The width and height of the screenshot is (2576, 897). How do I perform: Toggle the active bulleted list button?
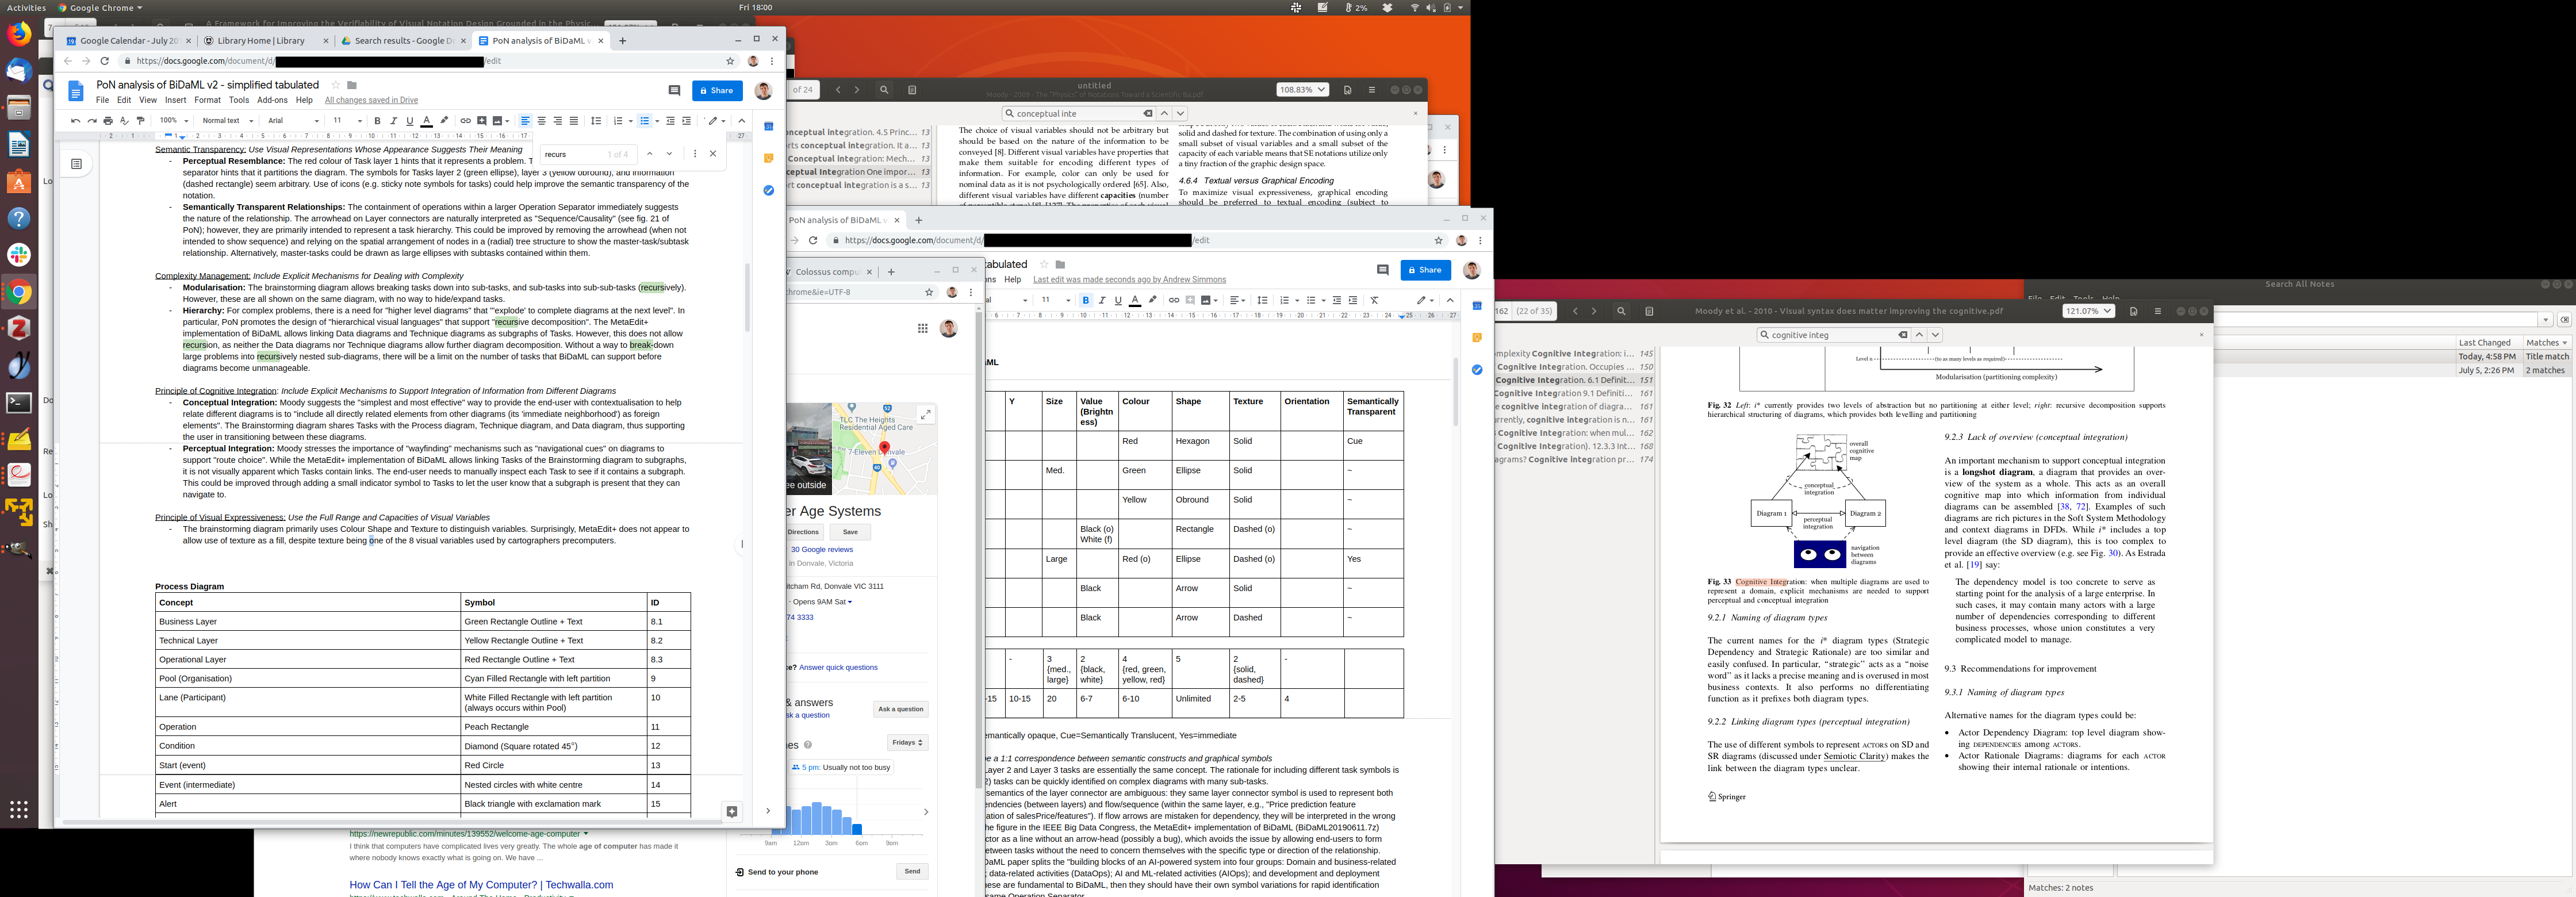(x=644, y=121)
